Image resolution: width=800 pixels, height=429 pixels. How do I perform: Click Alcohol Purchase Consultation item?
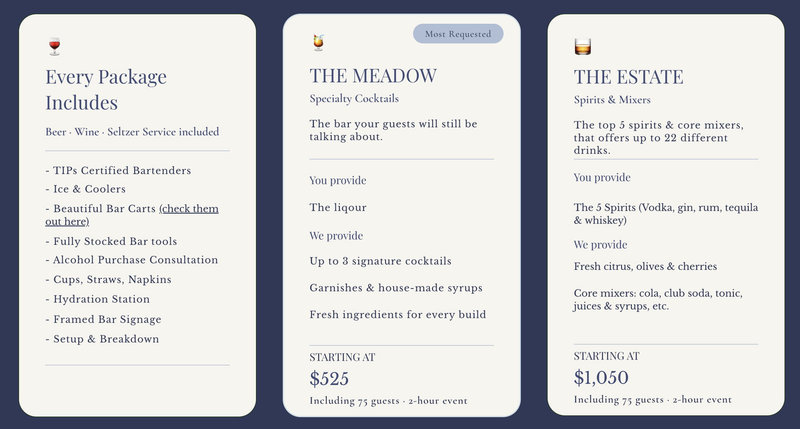click(132, 260)
